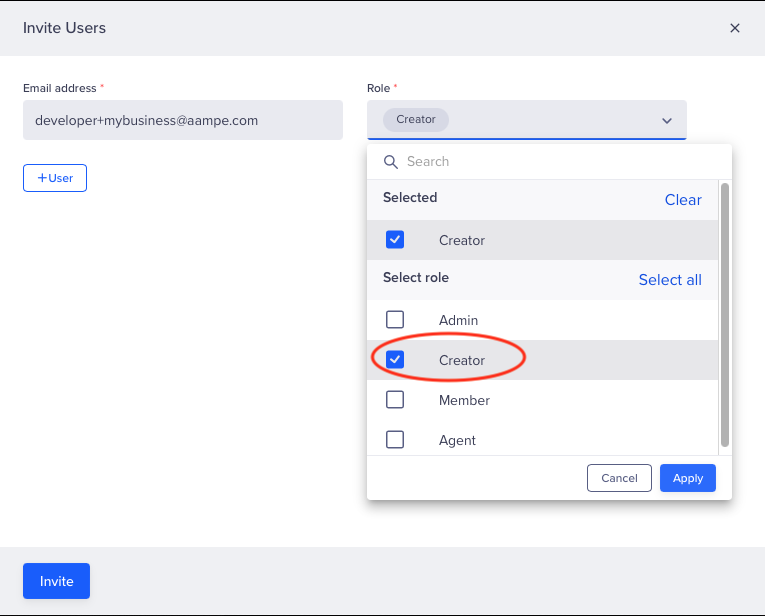
Task: Check the Agent role checkbox
Action: pos(395,439)
